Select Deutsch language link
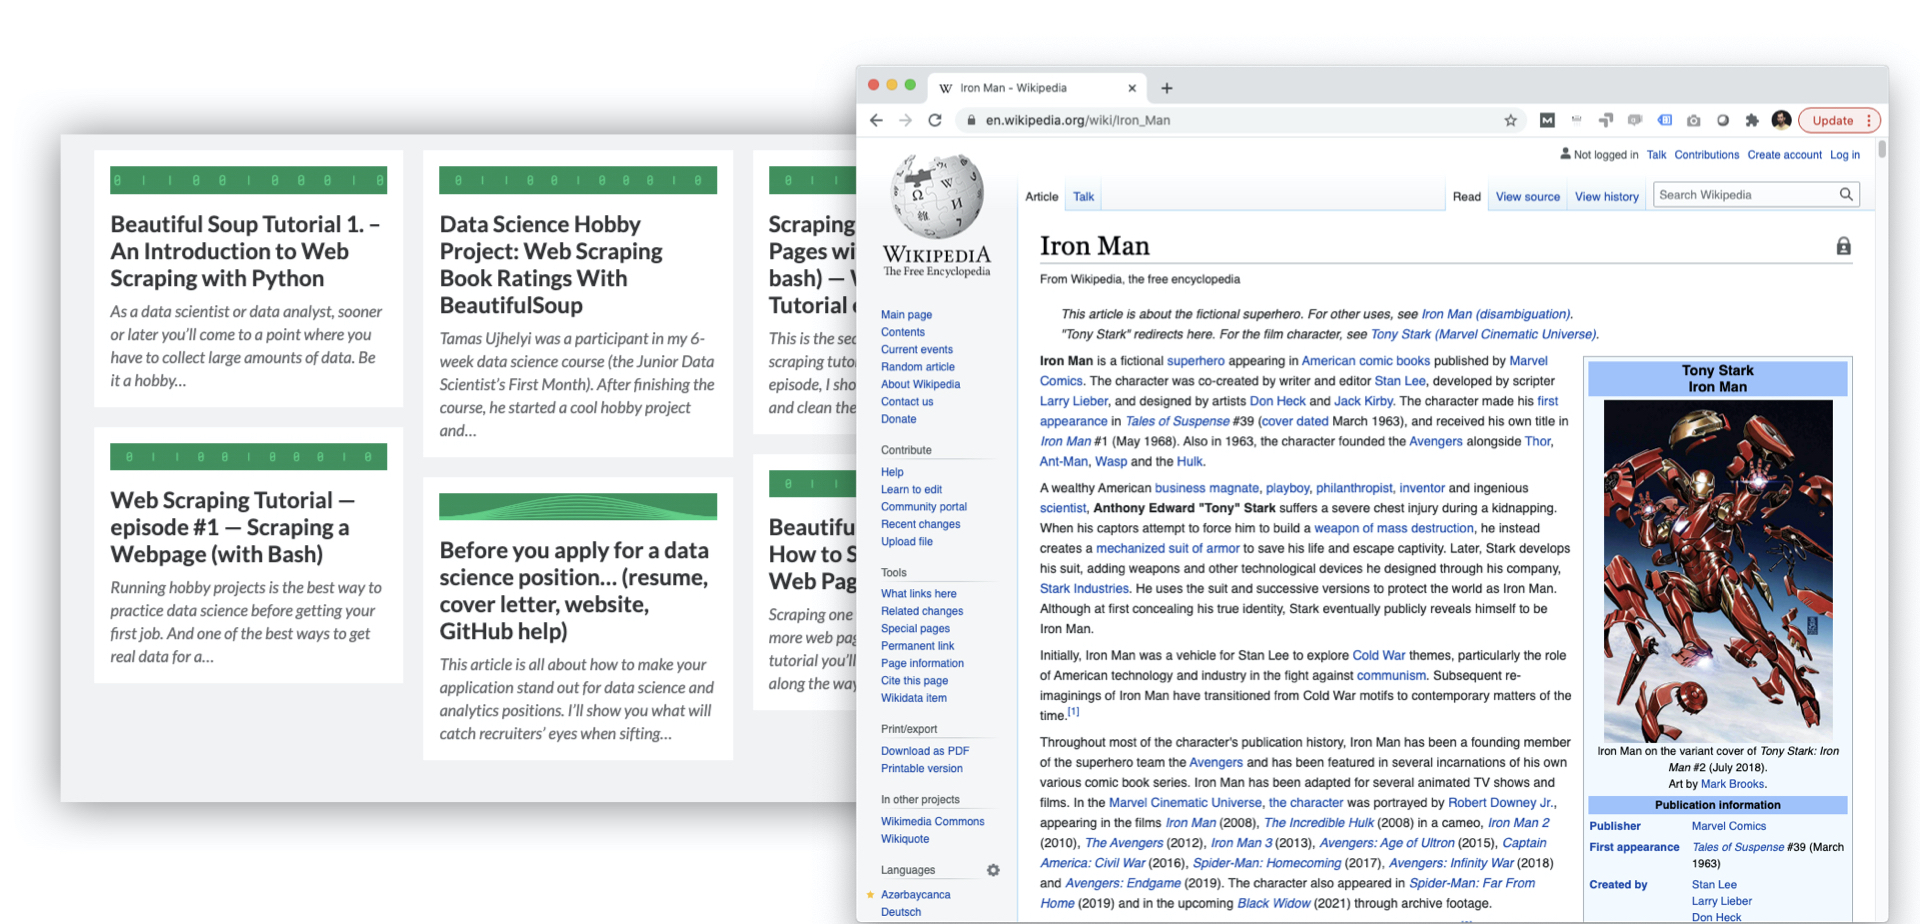Viewport: 1920px width, 924px height. pos(900,912)
